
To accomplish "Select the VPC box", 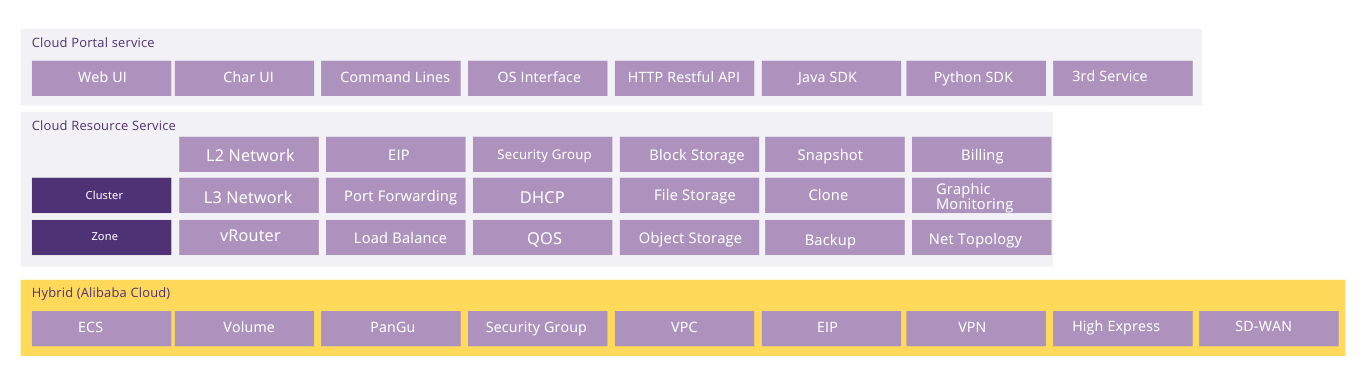I will click(685, 328).
